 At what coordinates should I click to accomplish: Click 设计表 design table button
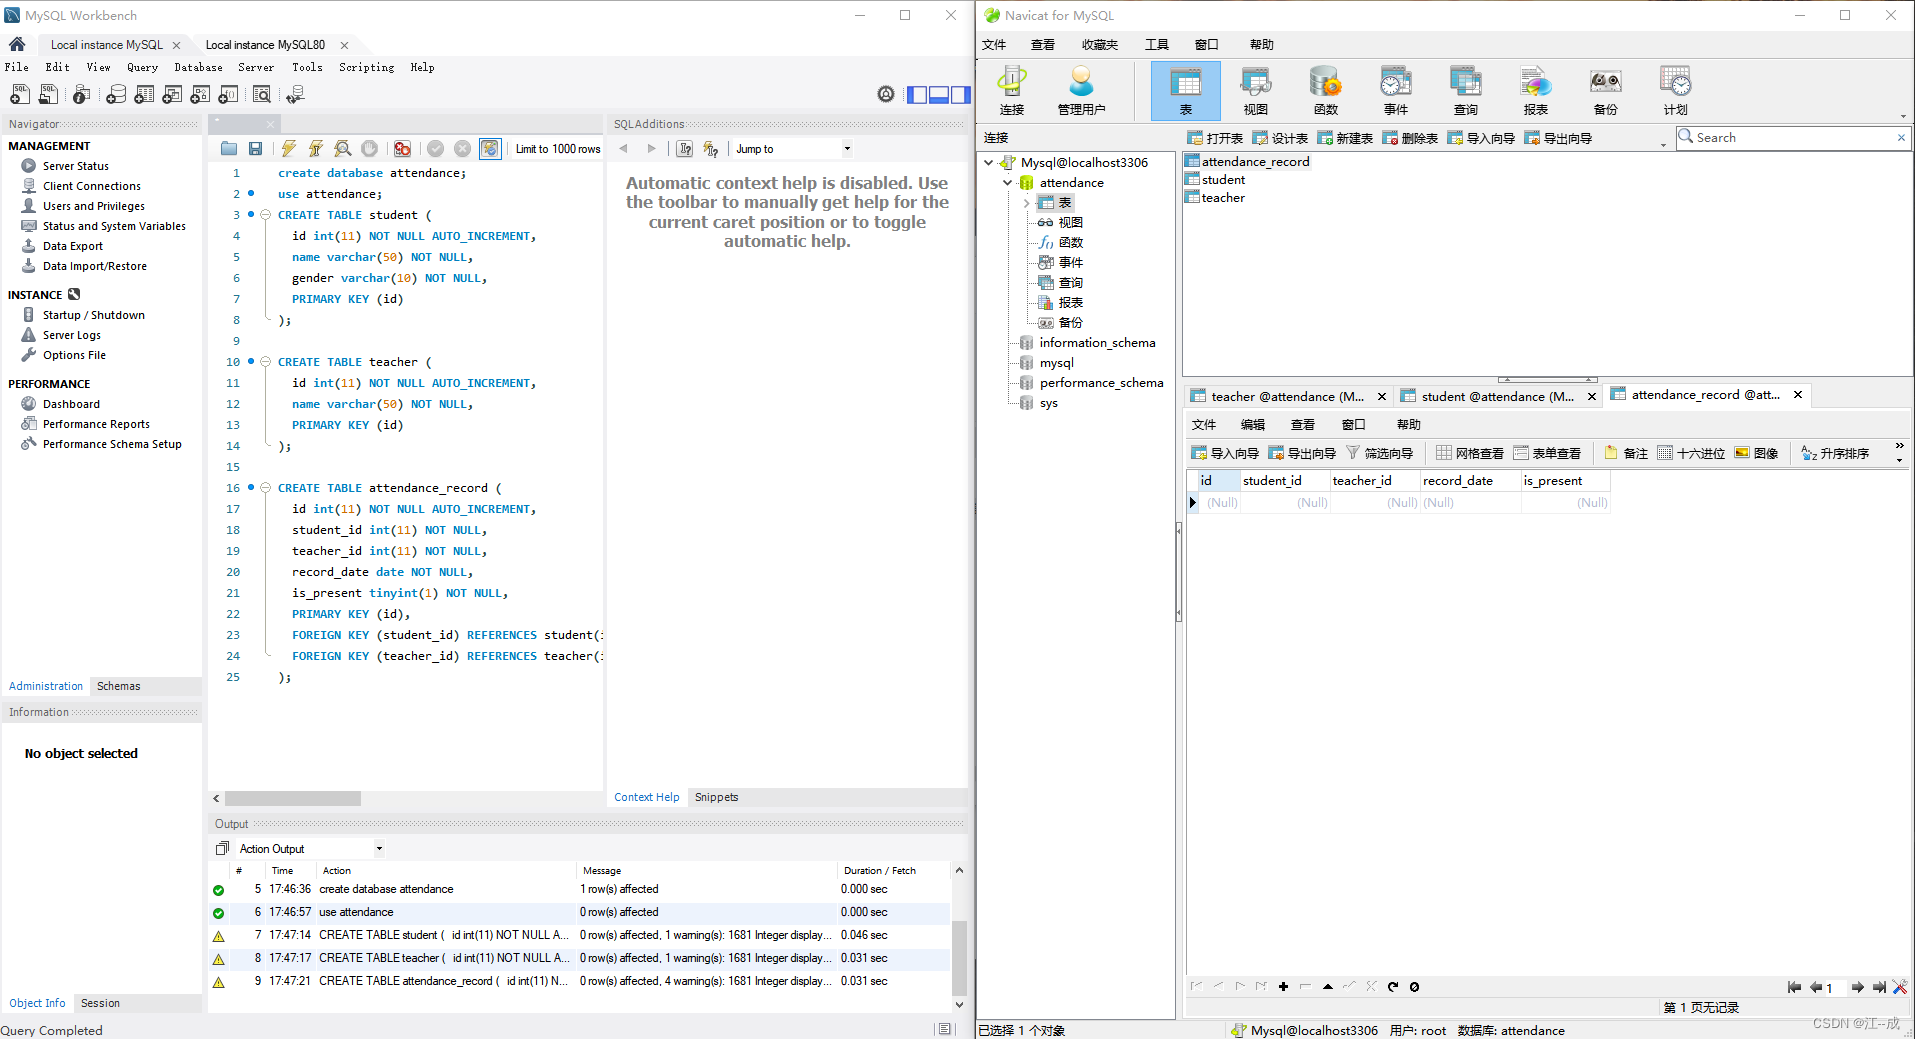click(1280, 138)
